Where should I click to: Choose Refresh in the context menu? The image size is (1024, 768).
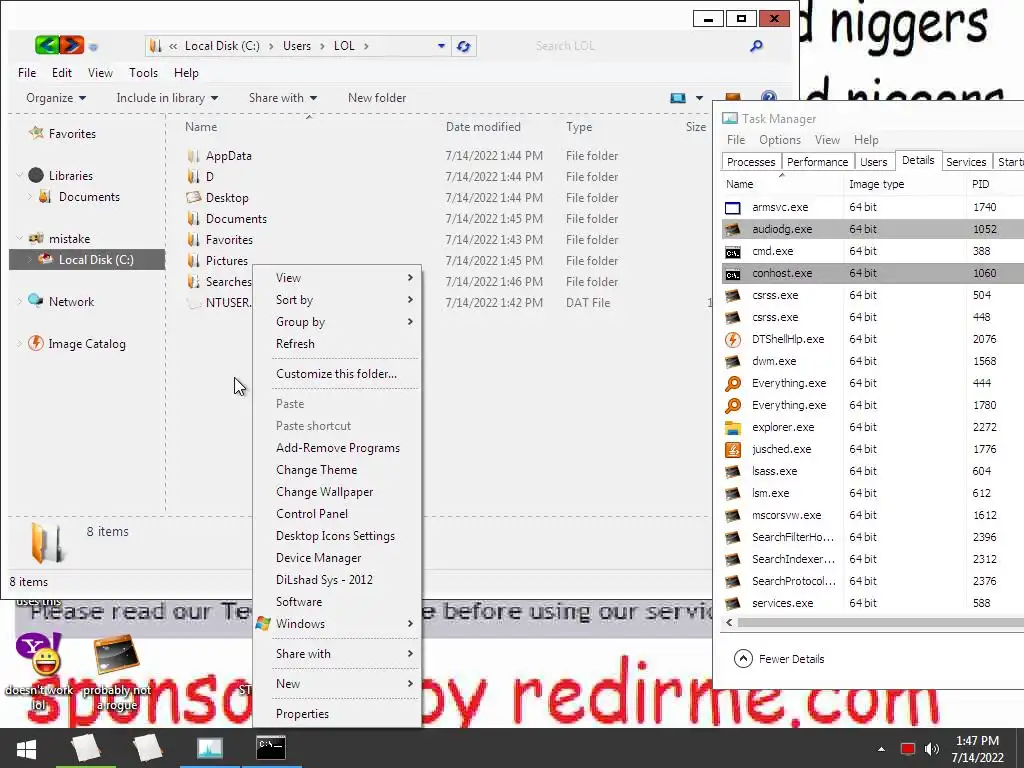coord(337,344)
